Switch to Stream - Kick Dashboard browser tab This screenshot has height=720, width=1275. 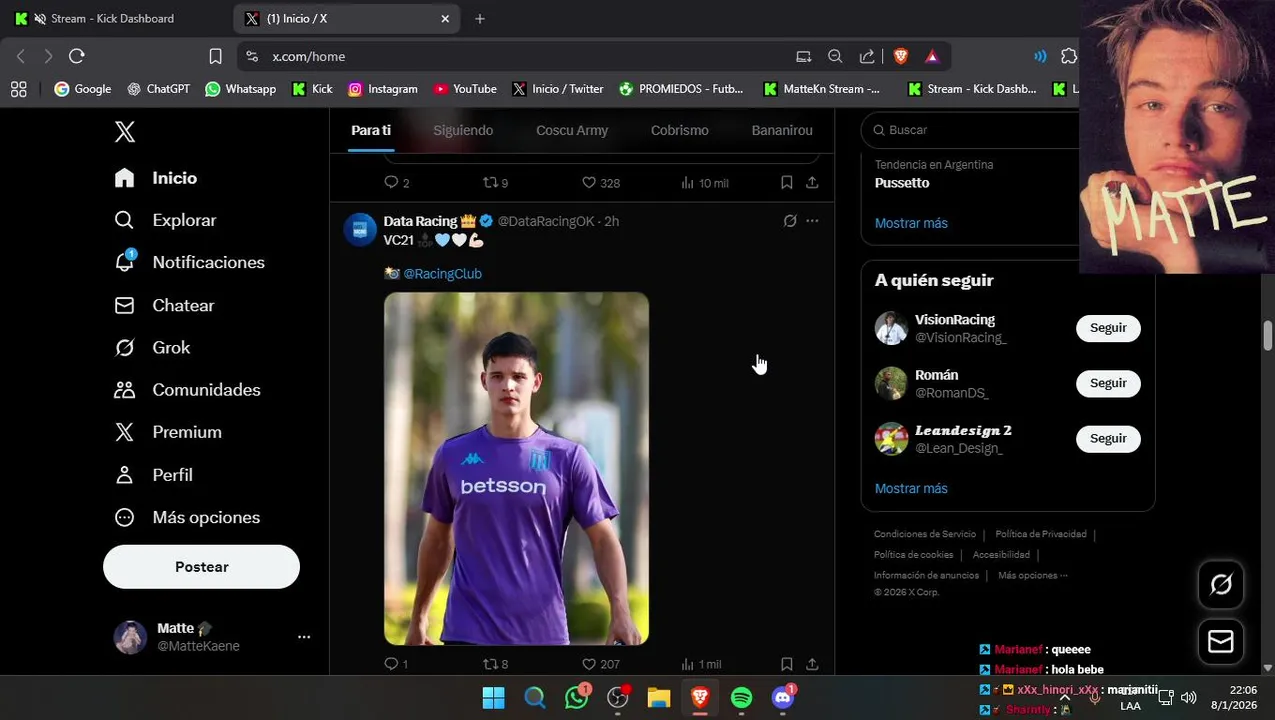tap(112, 18)
